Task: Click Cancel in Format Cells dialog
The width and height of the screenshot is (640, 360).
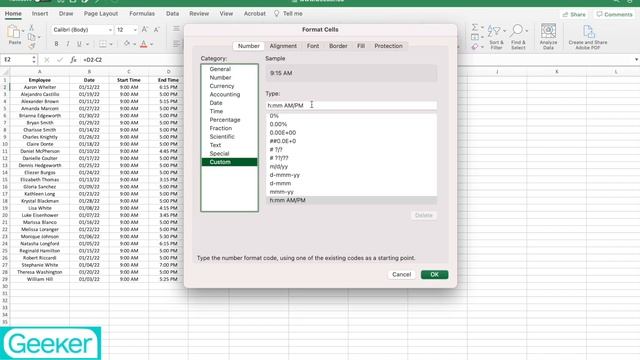Action: click(401, 274)
